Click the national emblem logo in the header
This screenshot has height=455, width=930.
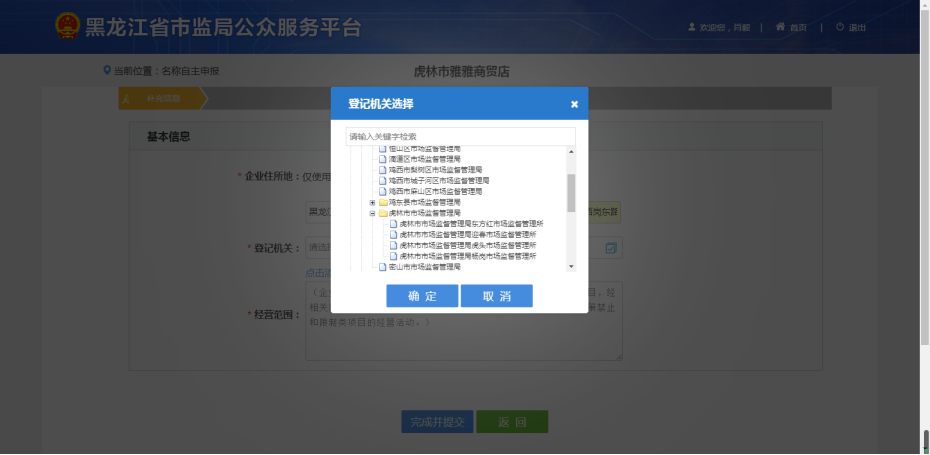click(67, 26)
